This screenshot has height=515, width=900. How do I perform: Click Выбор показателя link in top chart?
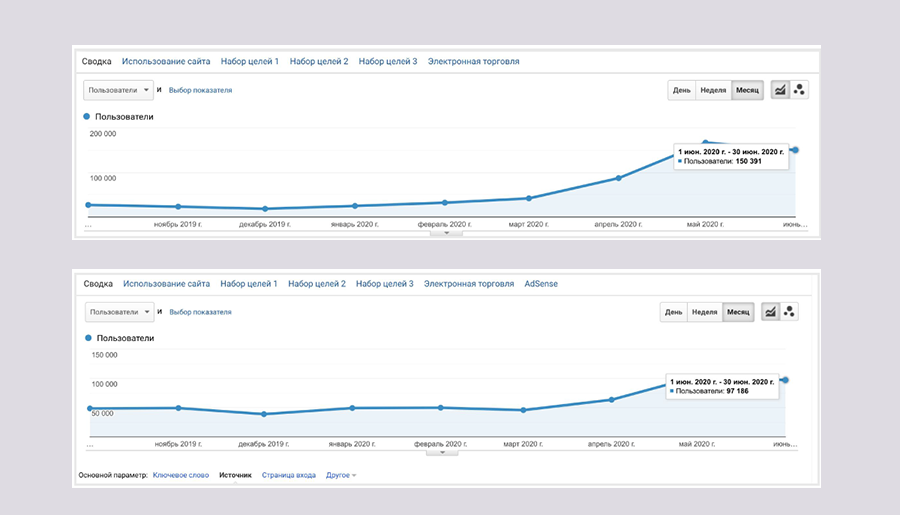point(200,90)
